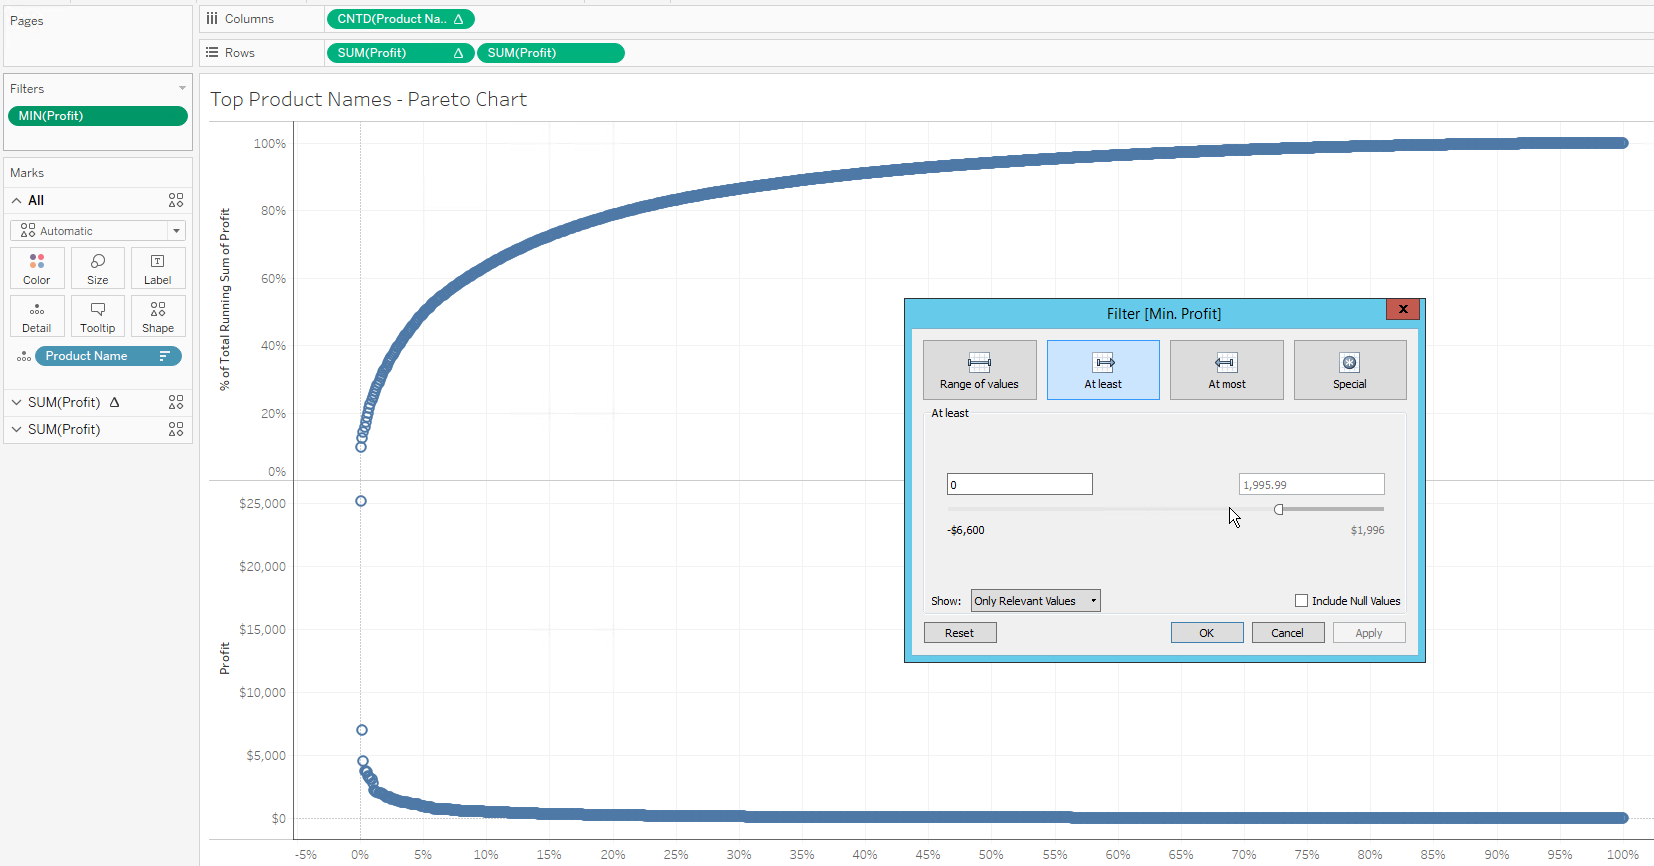The height and width of the screenshot is (866, 1654).
Task: Open the Show Only Relevant Values dropdown
Action: click(x=1036, y=601)
